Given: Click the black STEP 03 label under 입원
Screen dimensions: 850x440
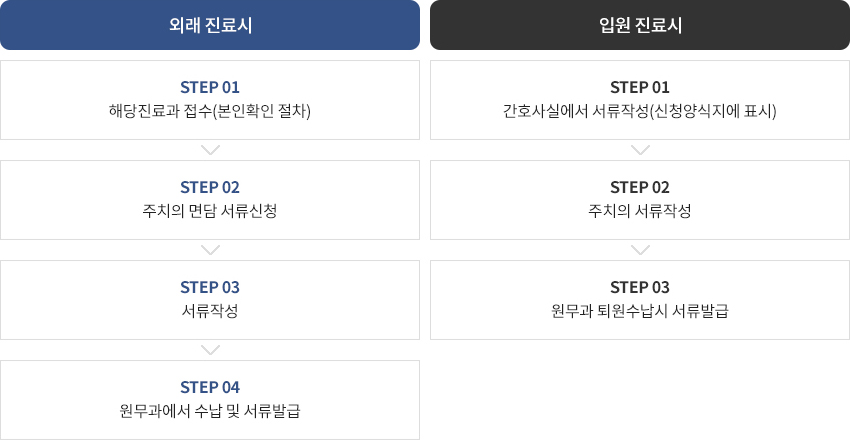Looking at the screenshot, I should click(640, 287).
